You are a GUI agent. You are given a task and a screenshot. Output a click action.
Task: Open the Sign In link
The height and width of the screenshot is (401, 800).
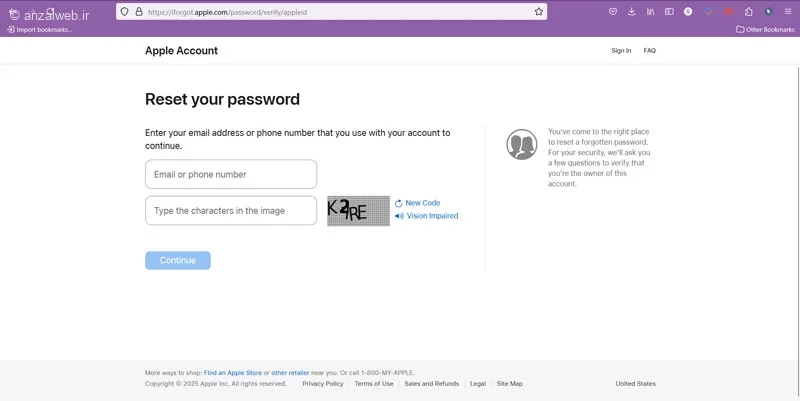[x=621, y=51]
